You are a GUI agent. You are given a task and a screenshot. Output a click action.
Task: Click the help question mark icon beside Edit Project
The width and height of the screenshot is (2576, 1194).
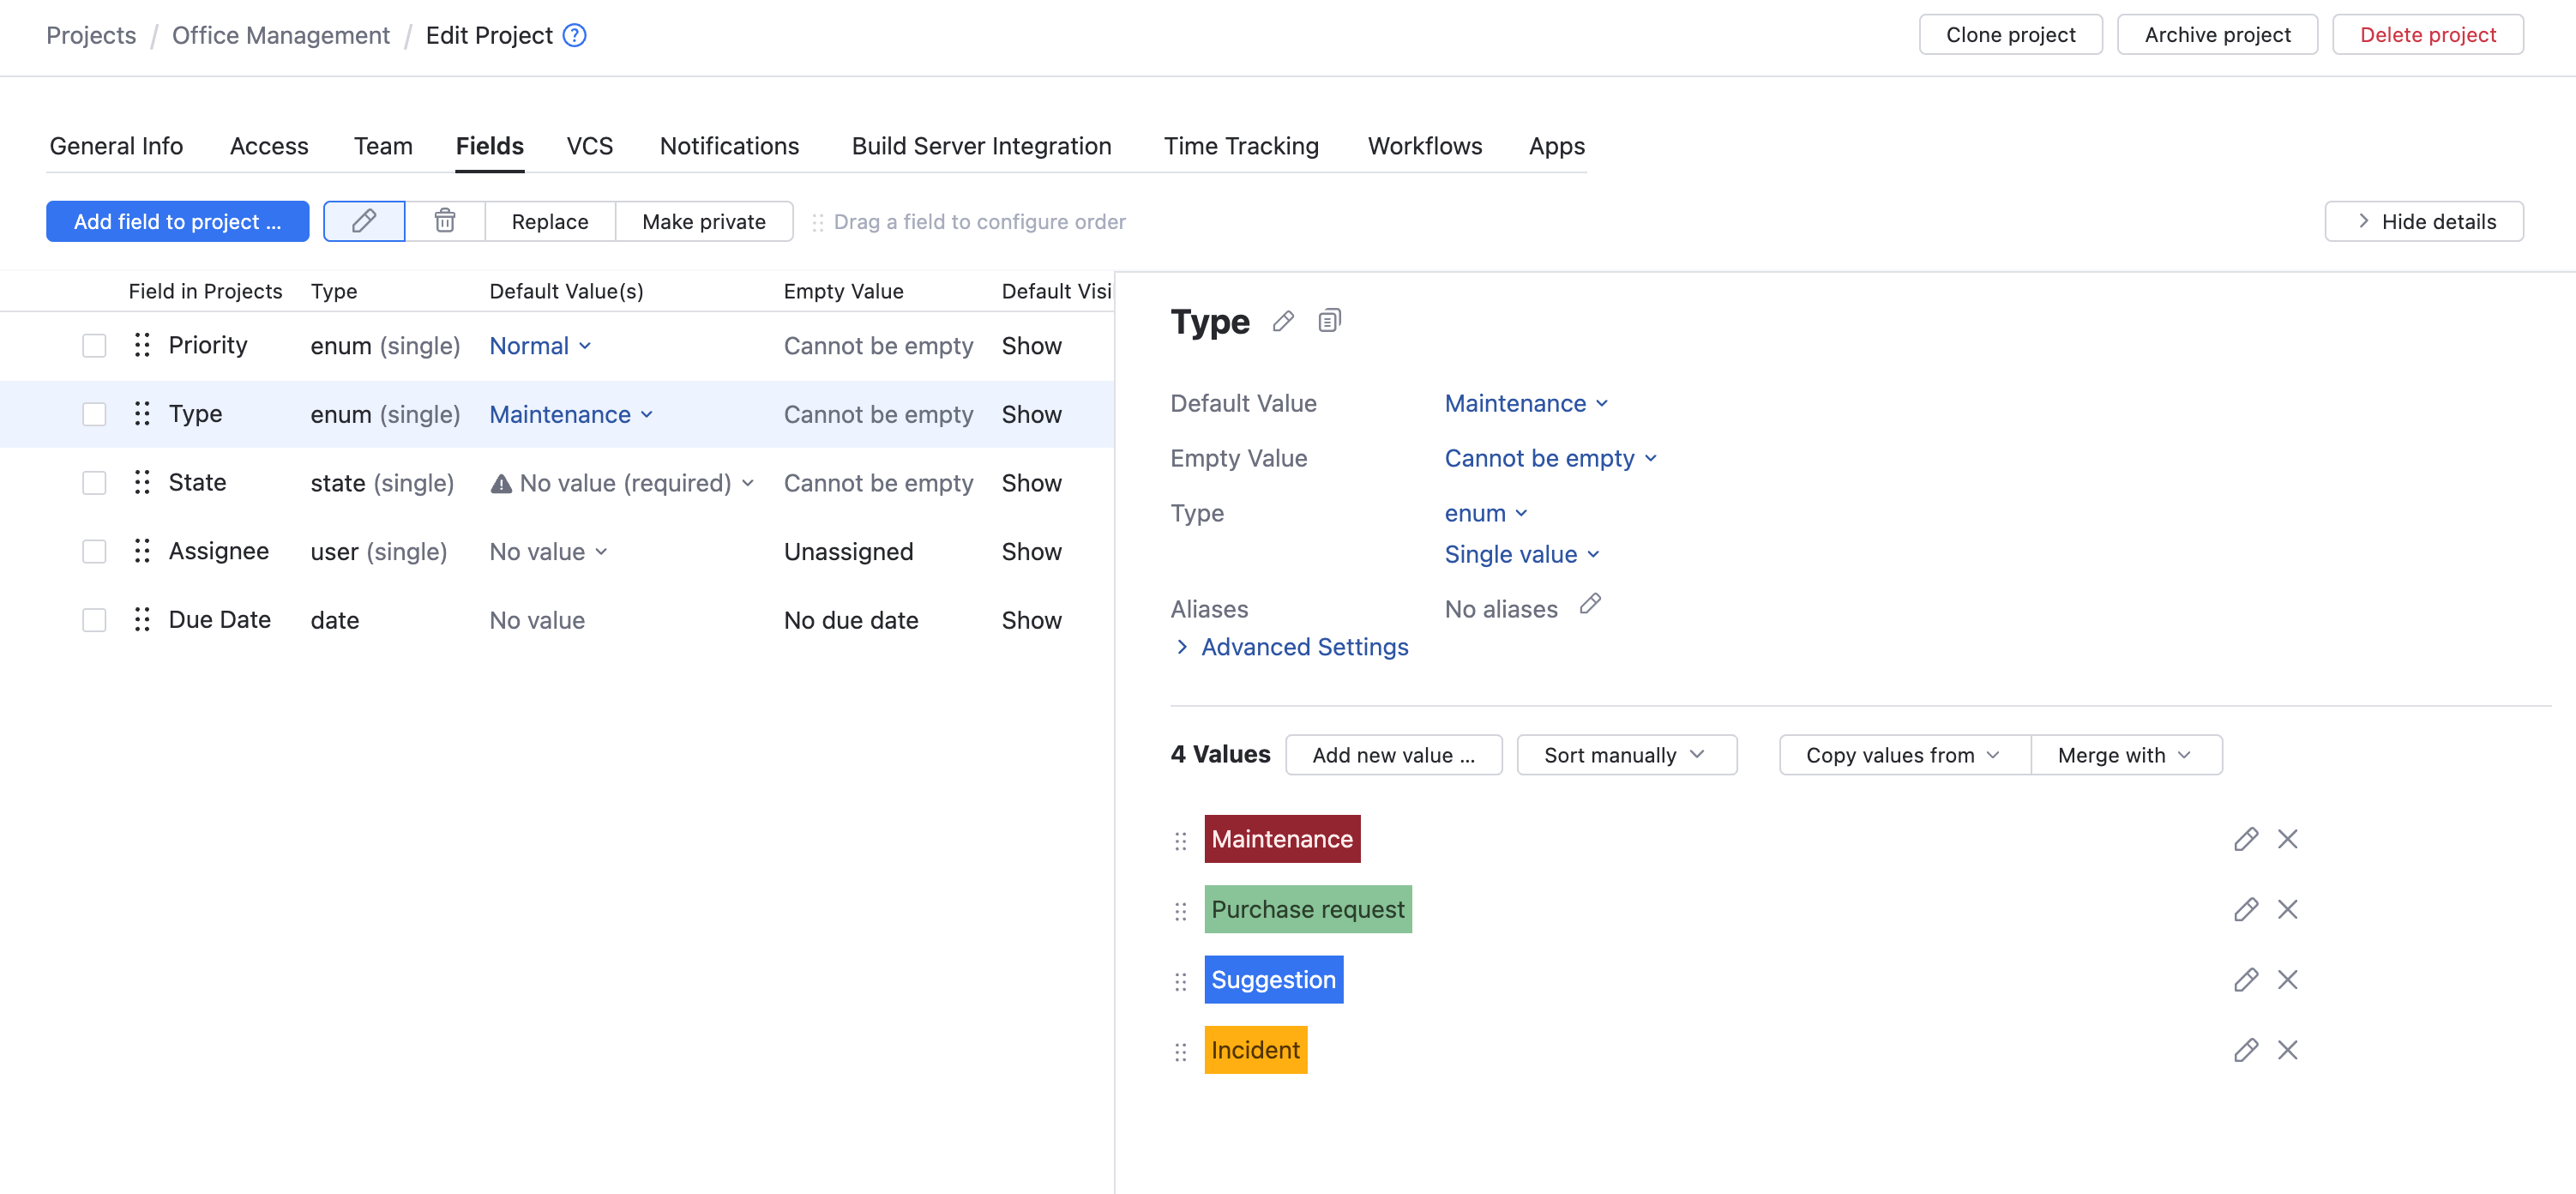(574, 35)
